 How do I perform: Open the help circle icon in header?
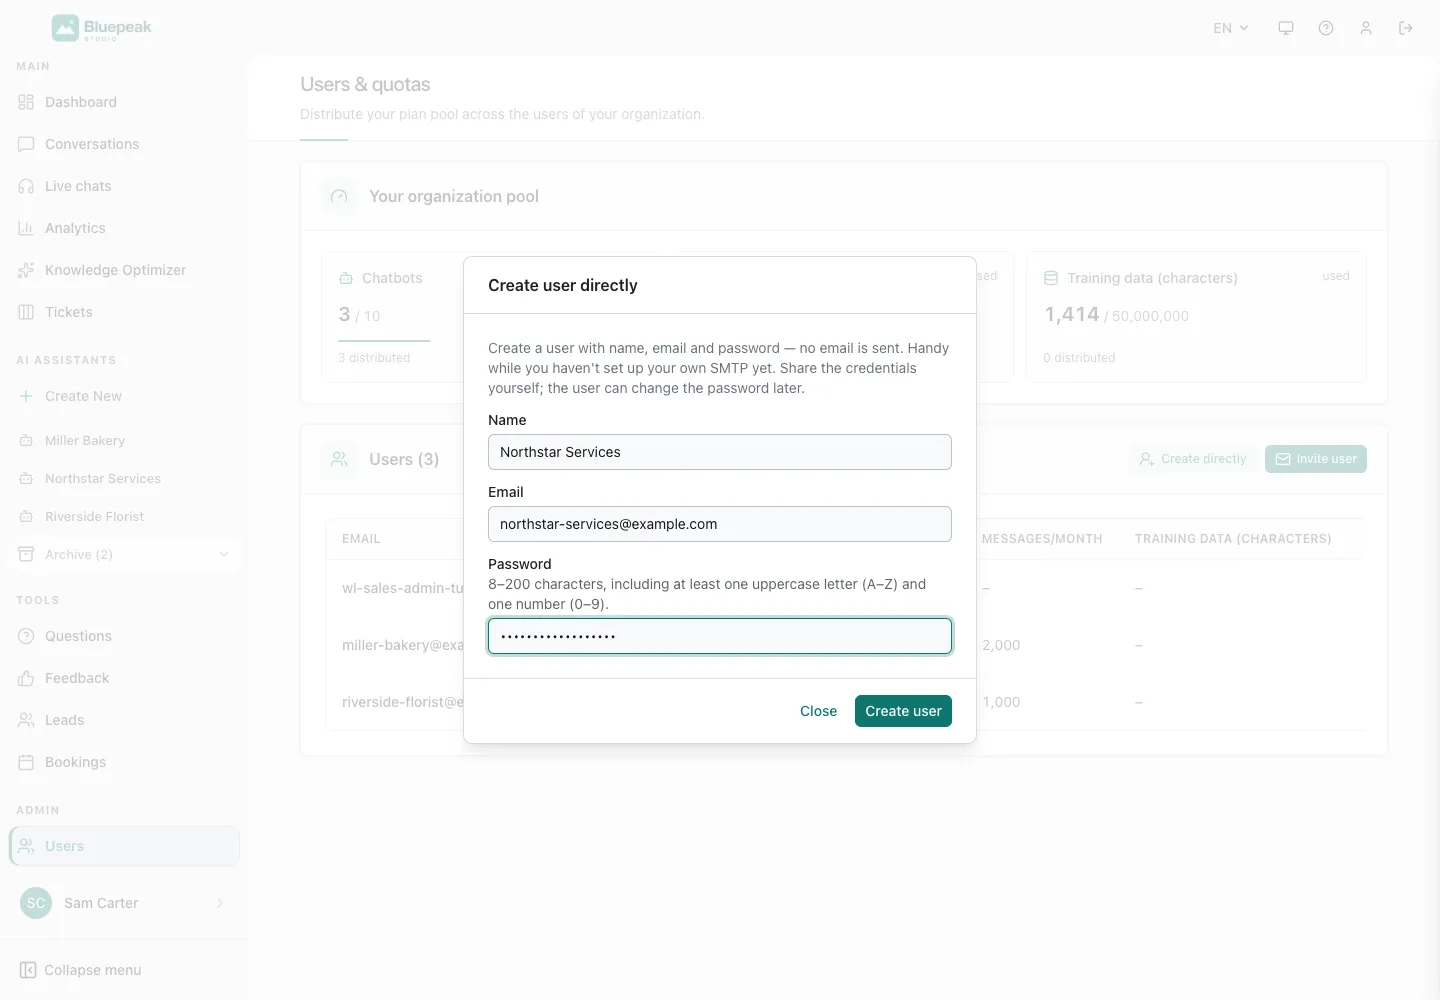[1326, 28]
